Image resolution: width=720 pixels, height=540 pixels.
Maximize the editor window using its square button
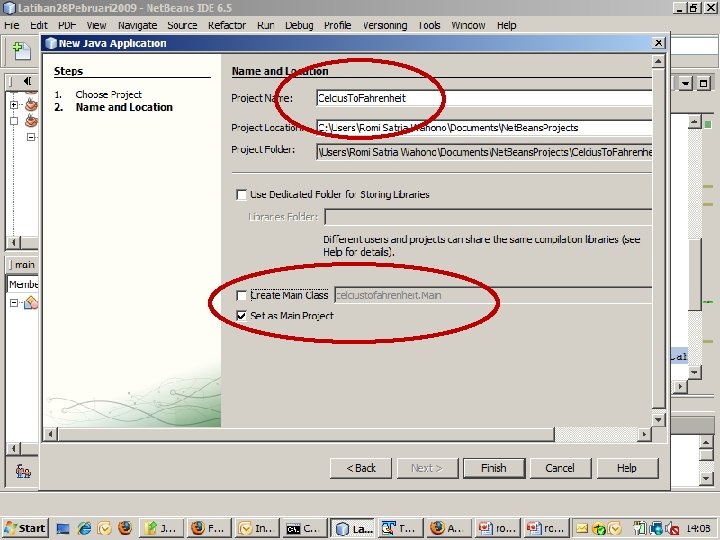703,84
